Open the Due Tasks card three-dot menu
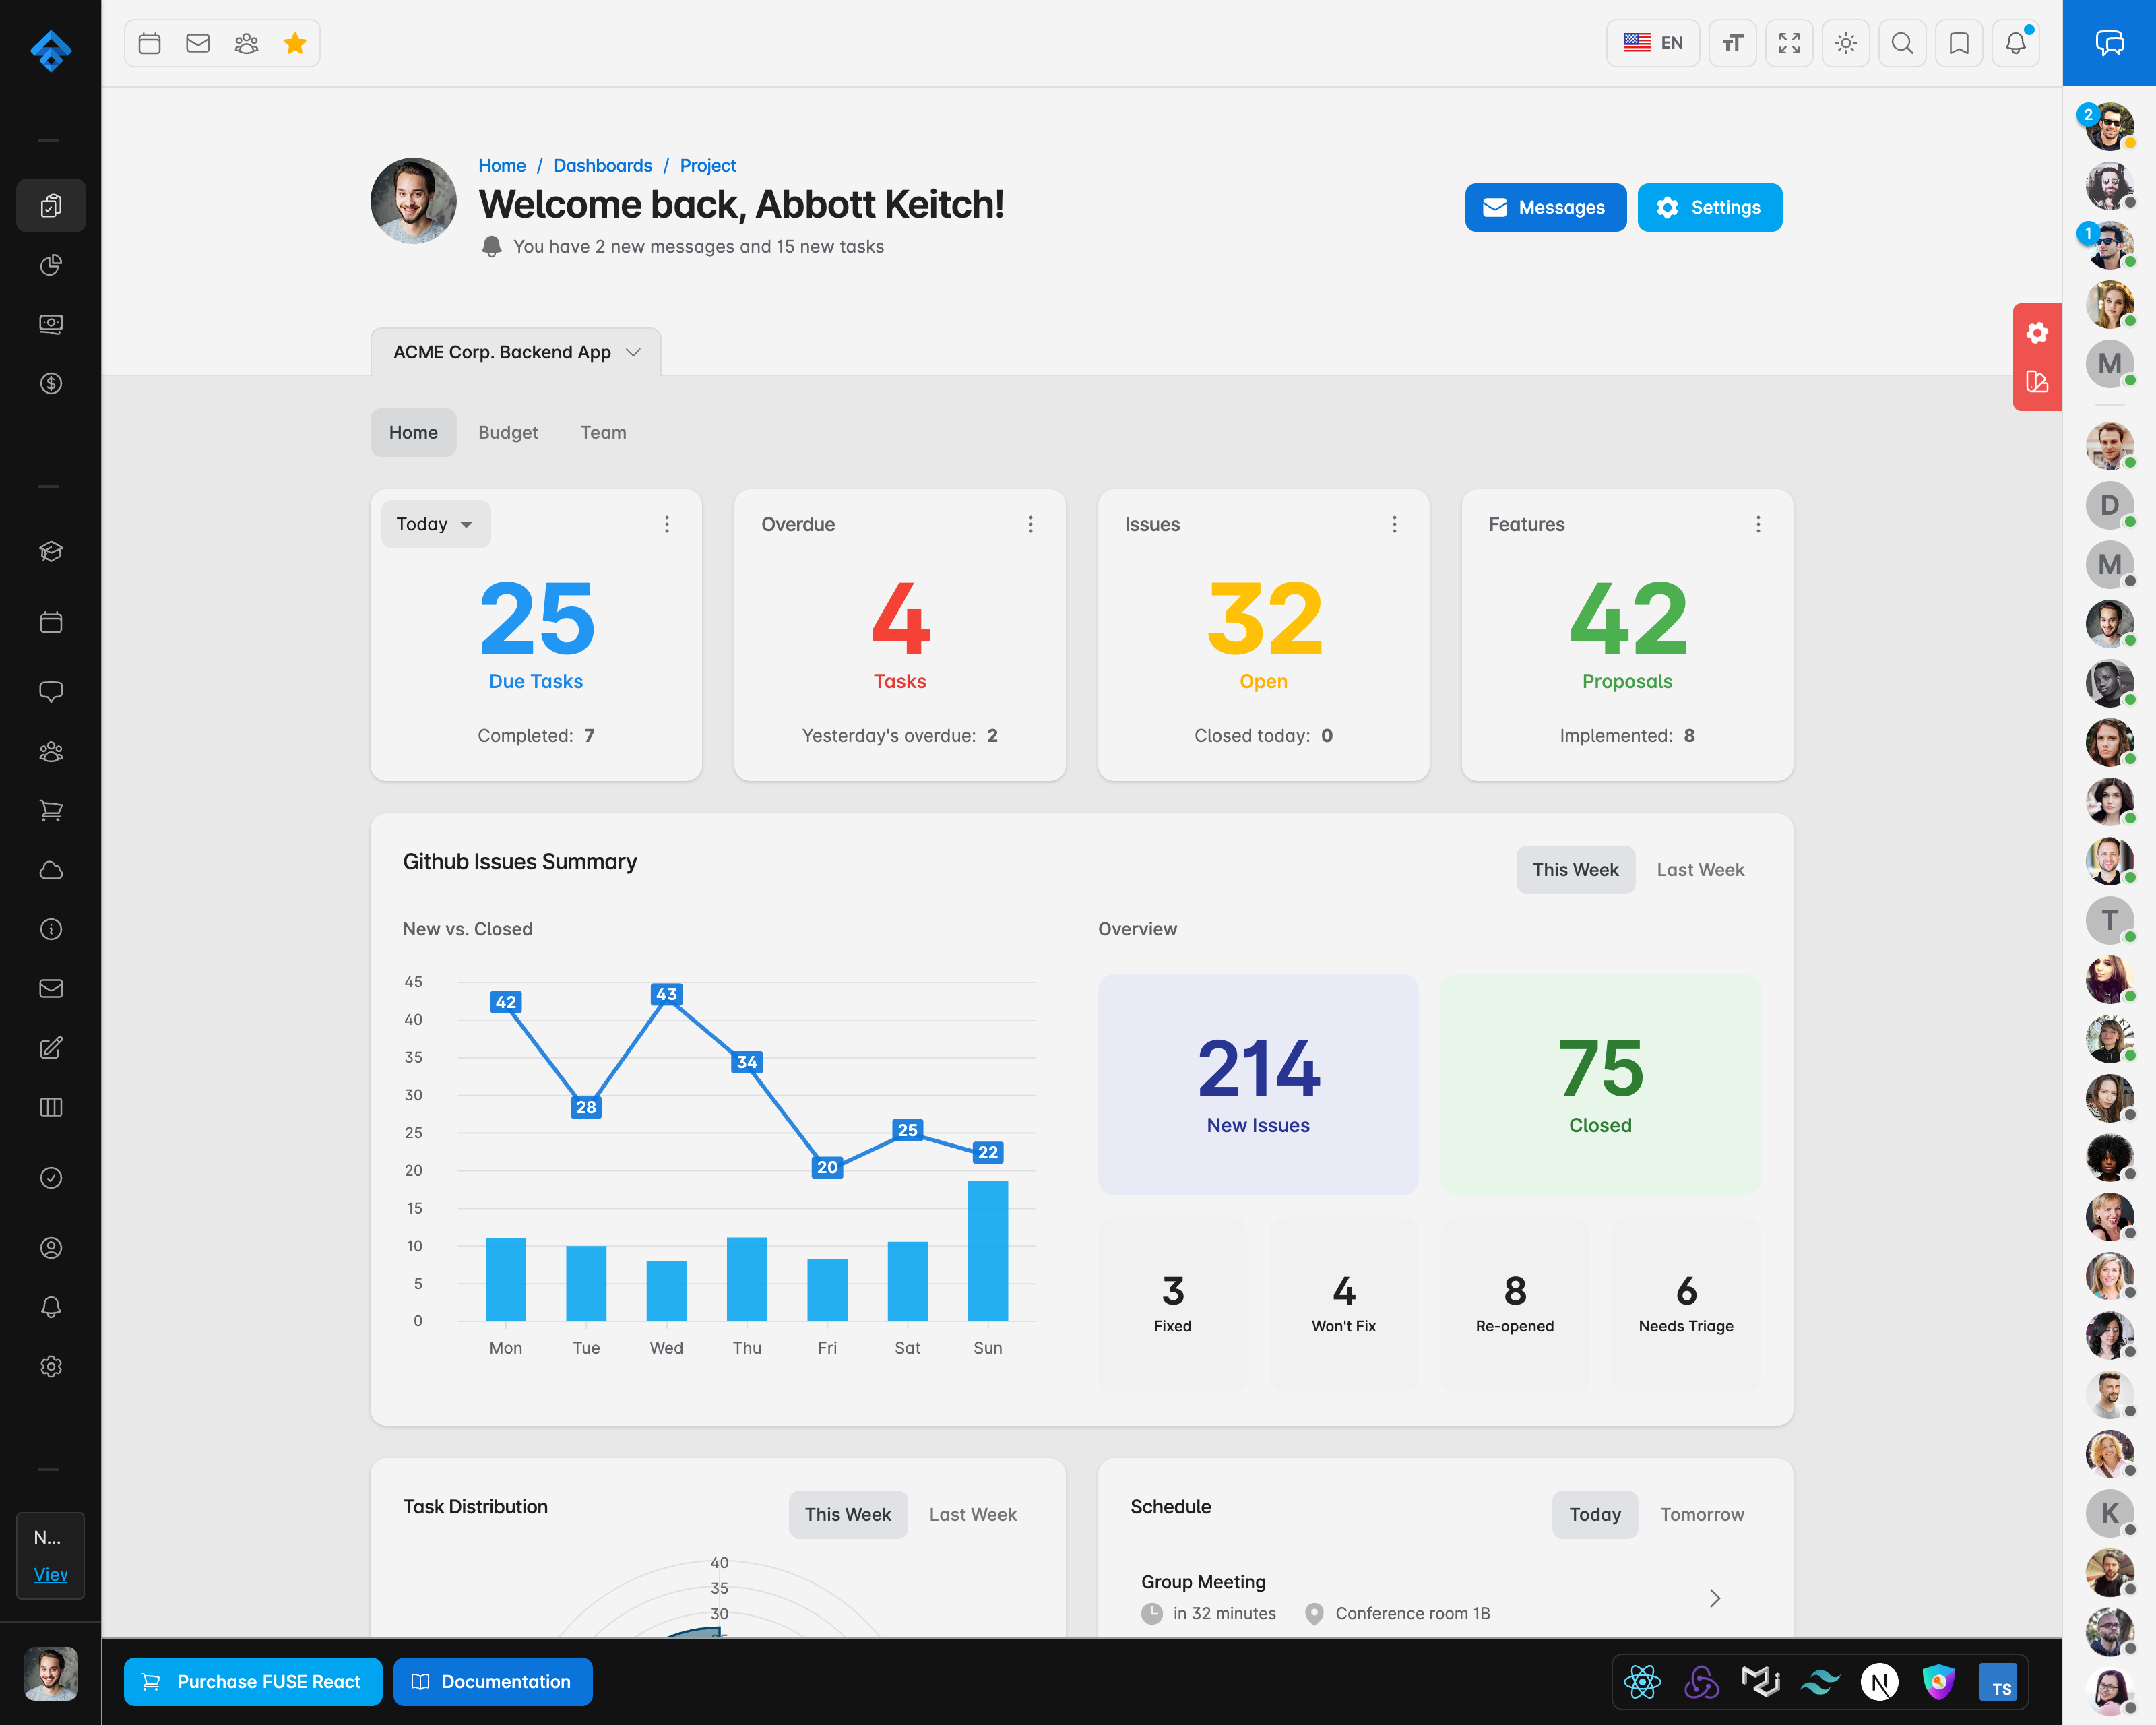The image size is (2156, 1725). (667, 524)
